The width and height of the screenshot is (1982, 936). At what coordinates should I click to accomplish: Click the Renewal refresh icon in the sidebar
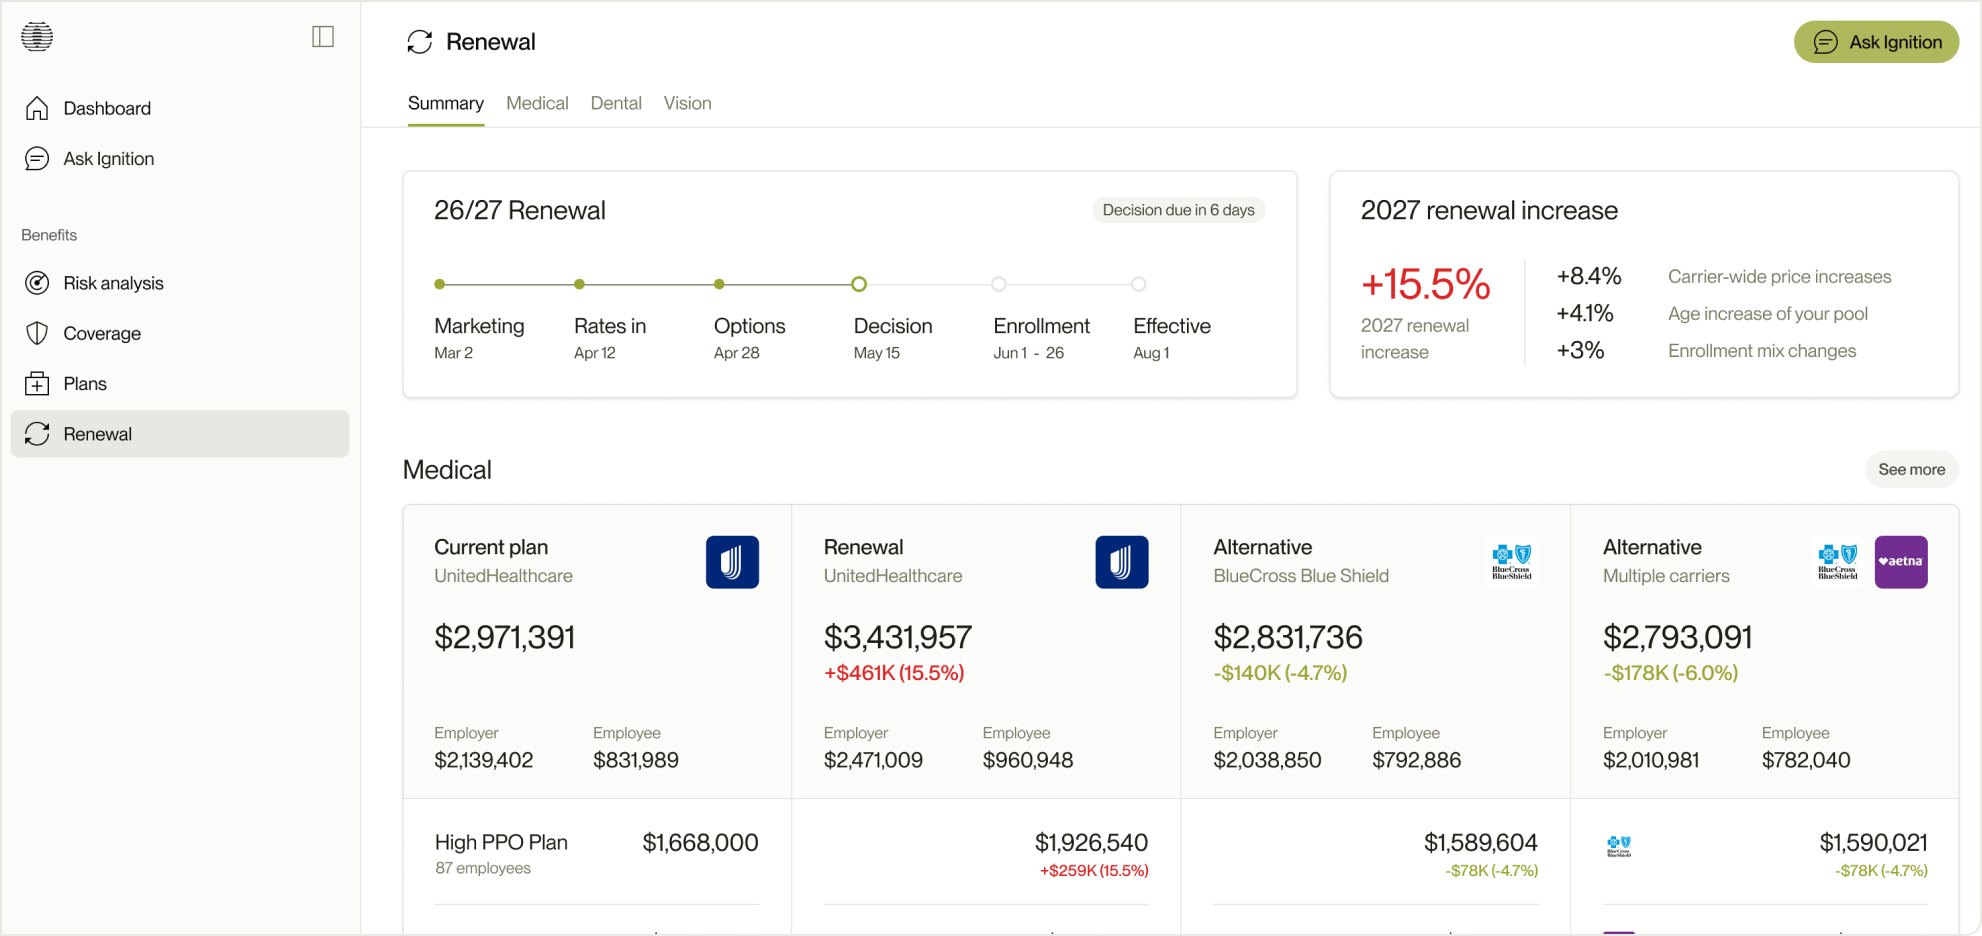(x=37, y=434)
